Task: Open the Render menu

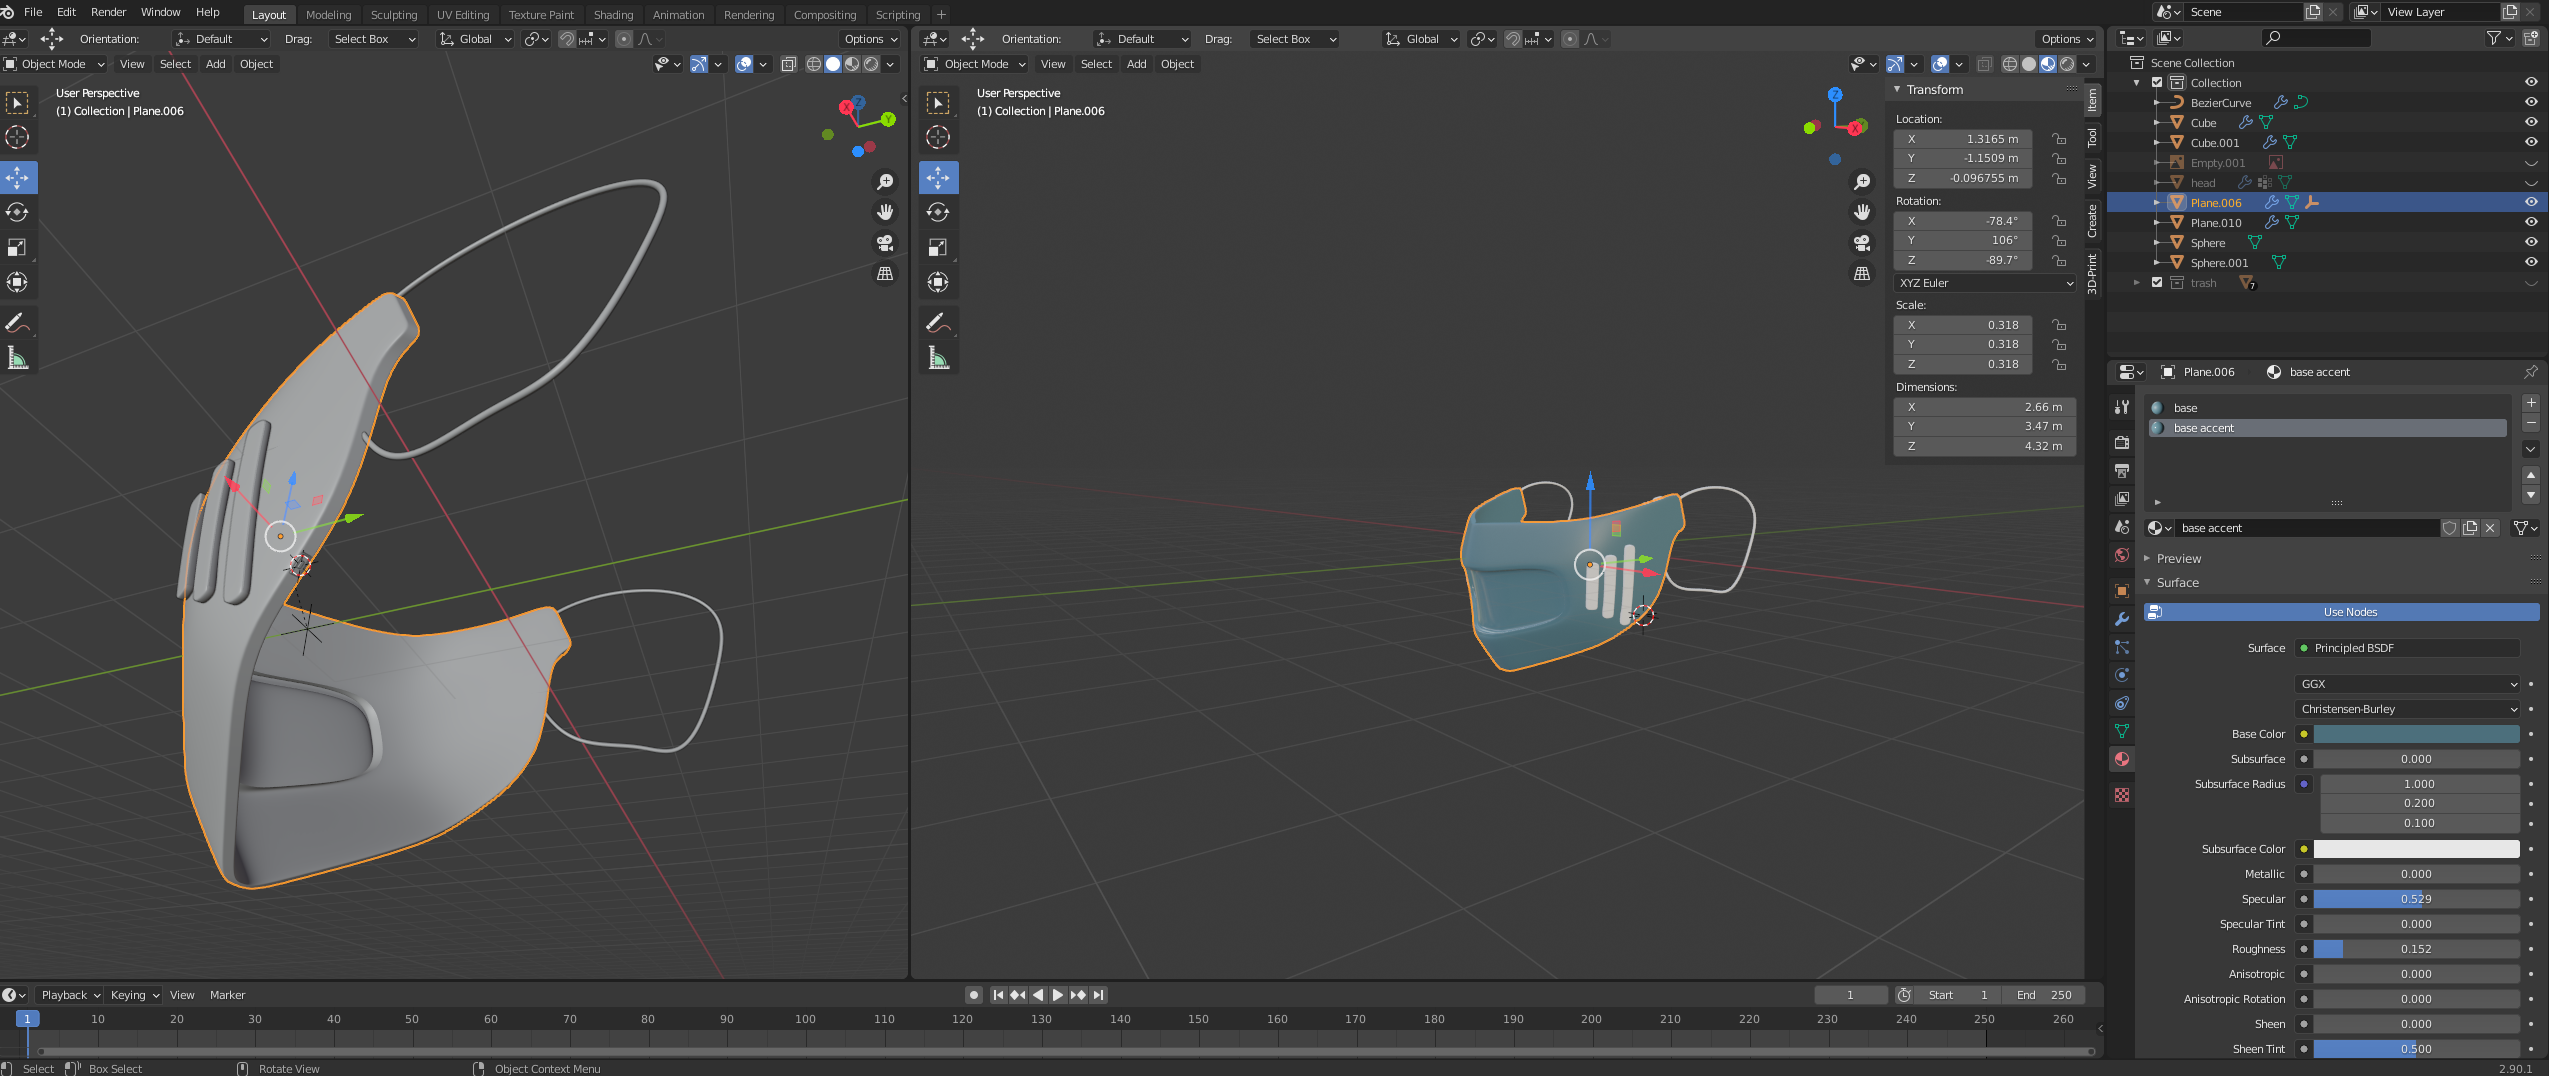Action: pos(108,12)
